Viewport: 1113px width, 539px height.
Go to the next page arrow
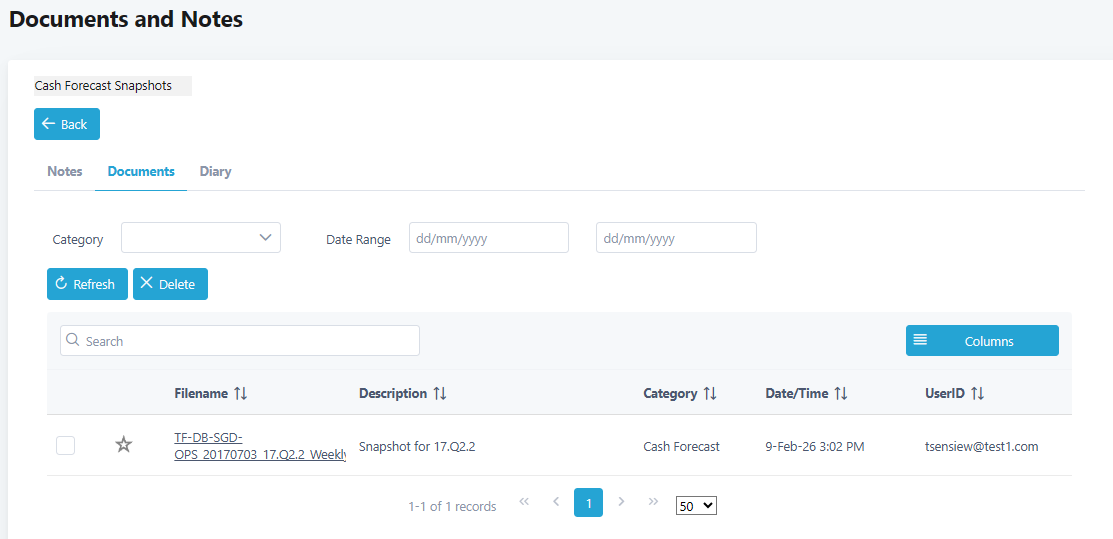621,502
